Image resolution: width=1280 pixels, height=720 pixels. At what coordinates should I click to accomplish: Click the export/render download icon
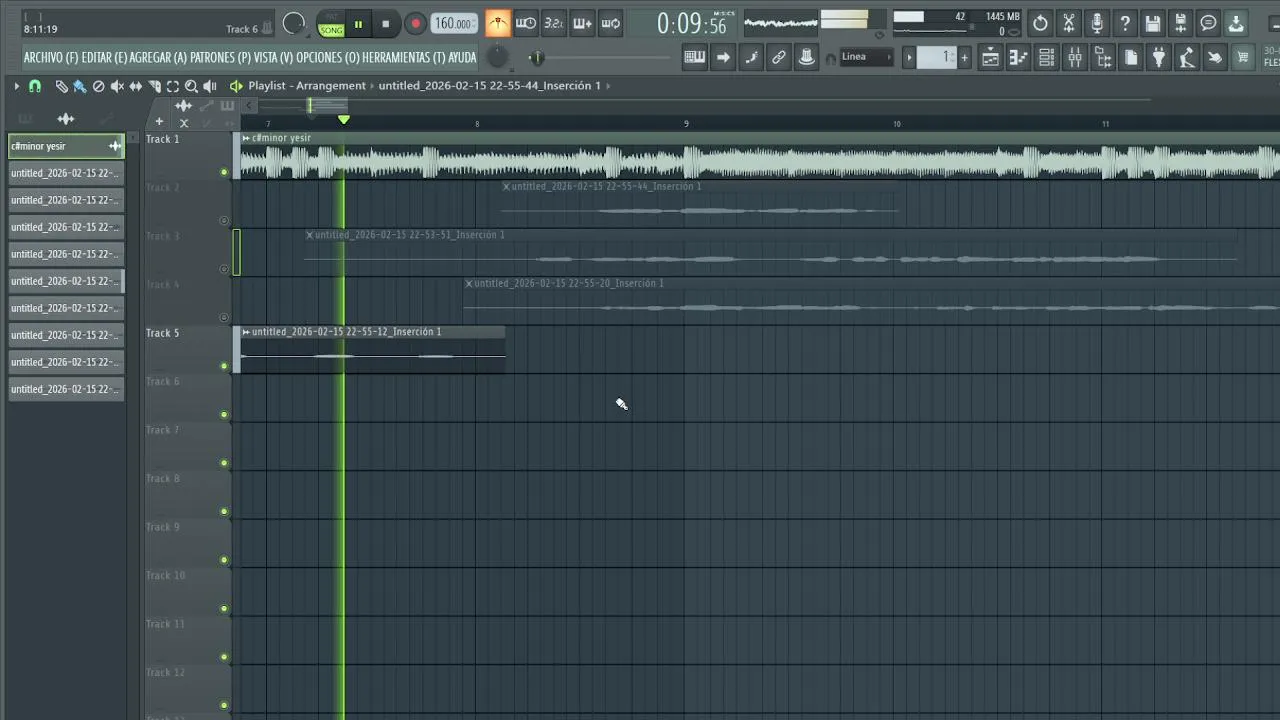[1236, 23]
